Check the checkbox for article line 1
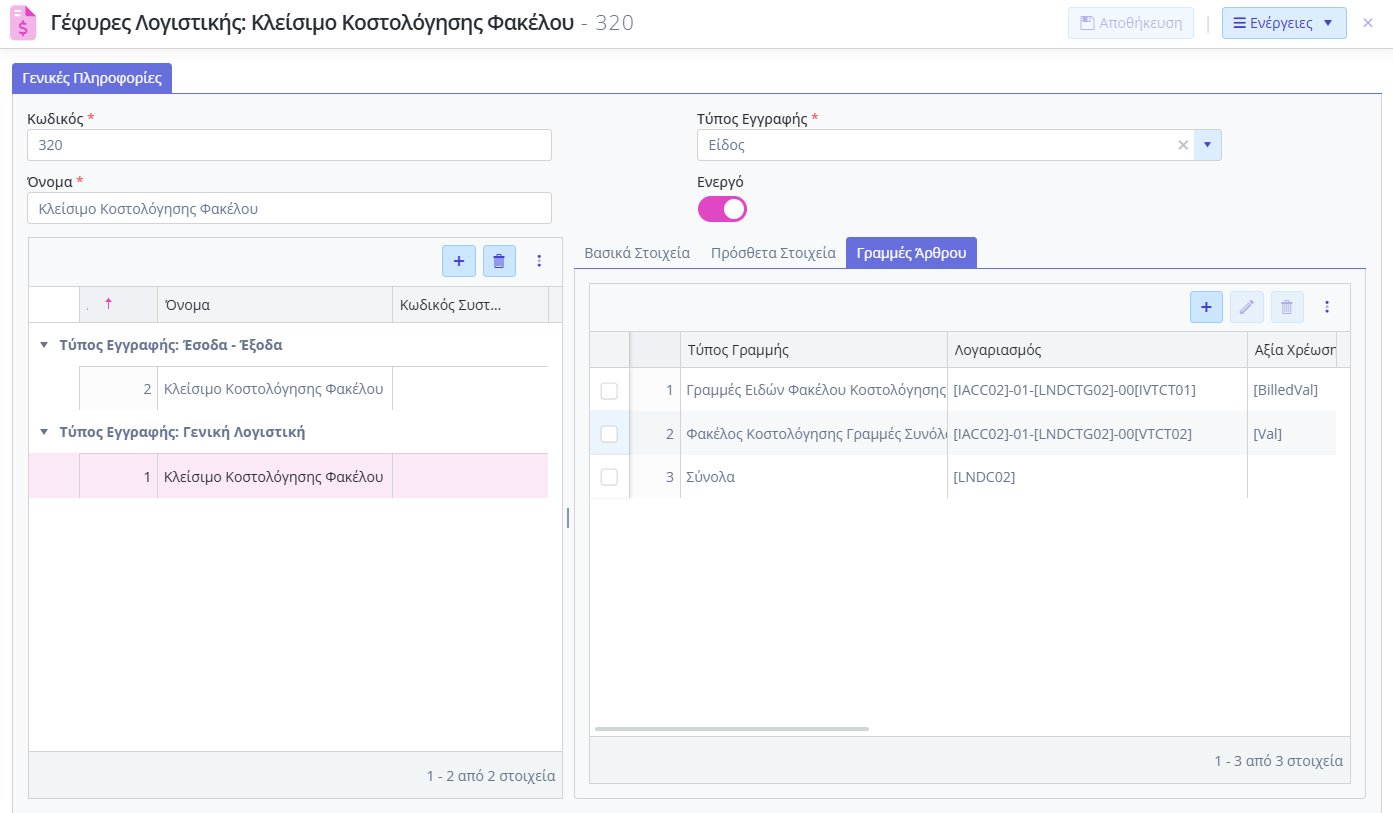Viewport: 1393px width, 813px height. tap(609, 391)
